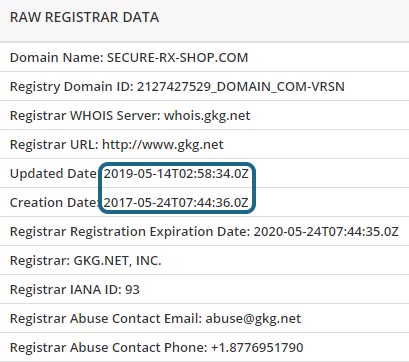Click the Registrar Abuse Contact Phone label
Viewport: 409px width, 362px height.
click(109, 348)
